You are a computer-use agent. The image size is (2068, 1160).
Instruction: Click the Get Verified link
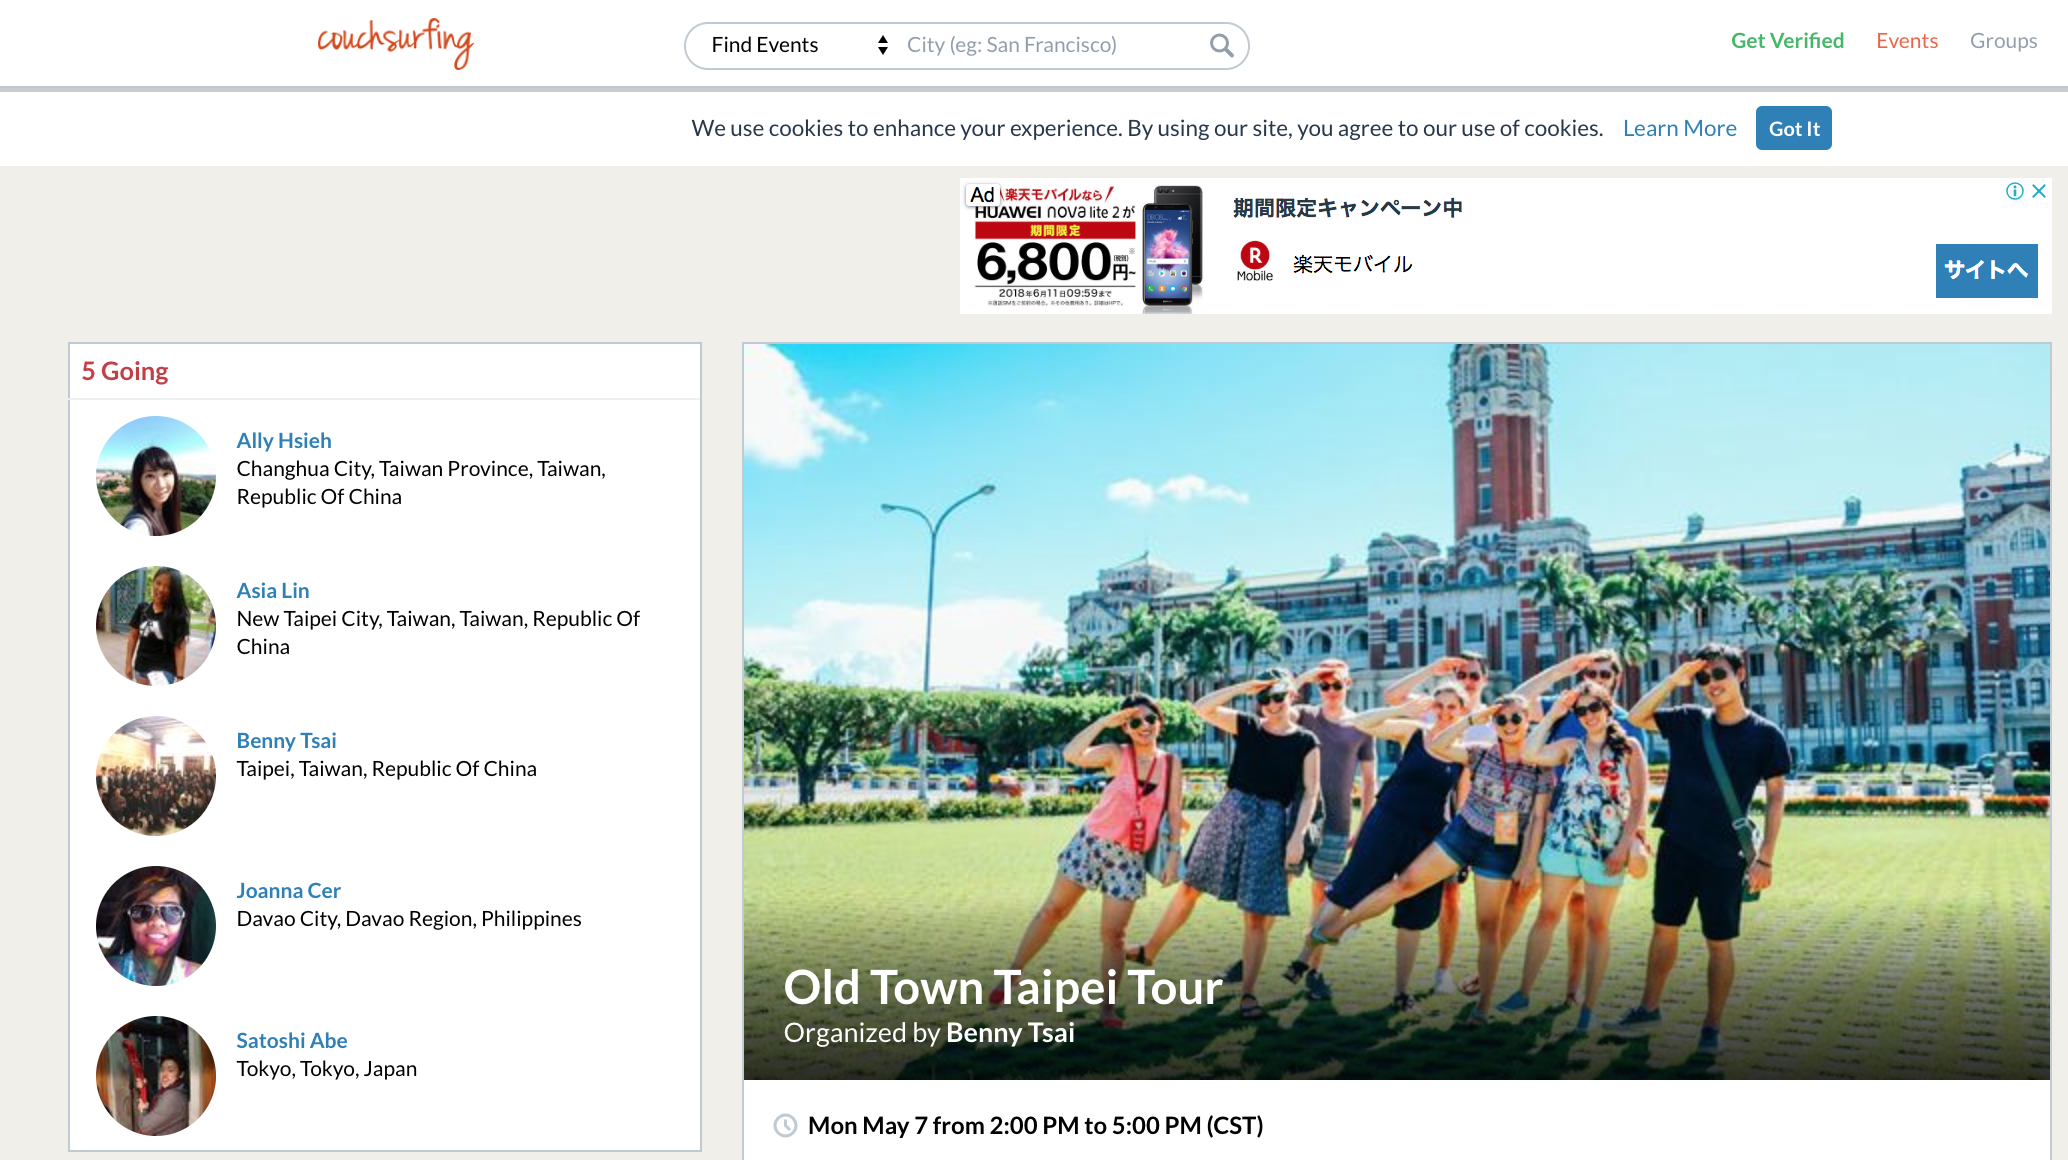[1787, 41]
